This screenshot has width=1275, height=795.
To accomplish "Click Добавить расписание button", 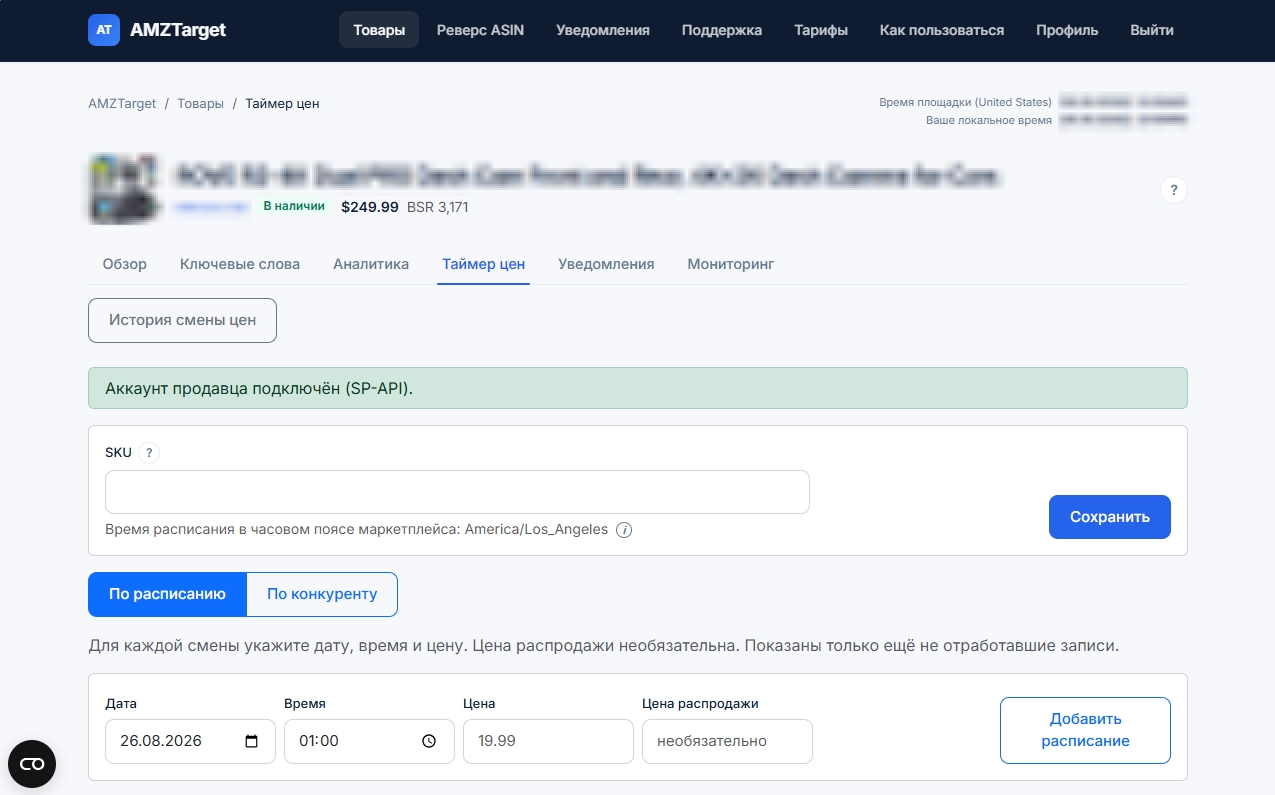I will 1085,730.
